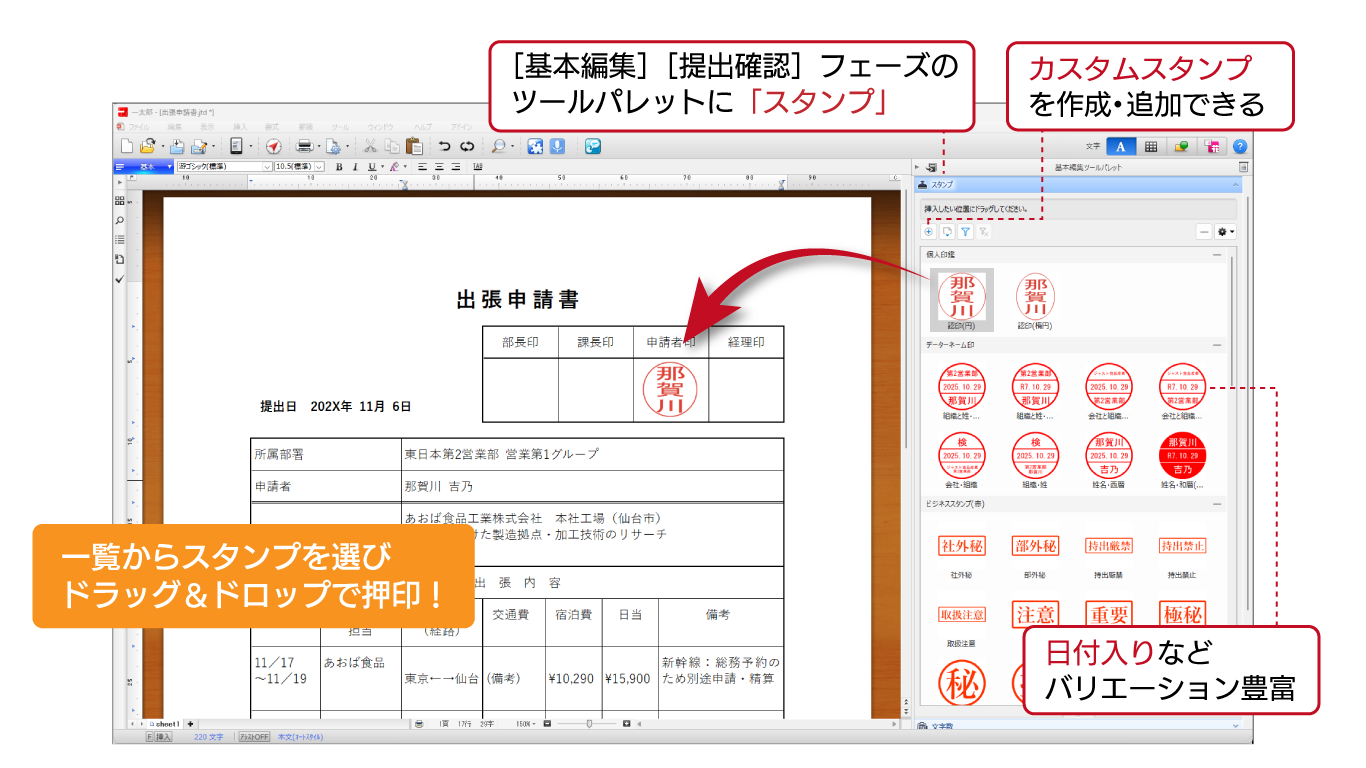This screenshot has height=768, width=1366.
Task: Click the stamp filter funnel icon
Action: (965, 232)
